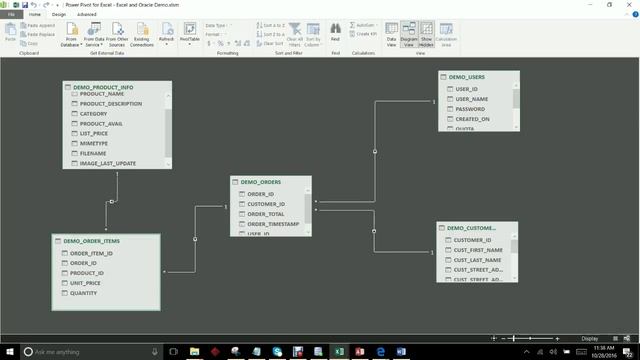Select UNIT_PRICE field in DEMO_ORDER_ITEMS

(85, 283)
